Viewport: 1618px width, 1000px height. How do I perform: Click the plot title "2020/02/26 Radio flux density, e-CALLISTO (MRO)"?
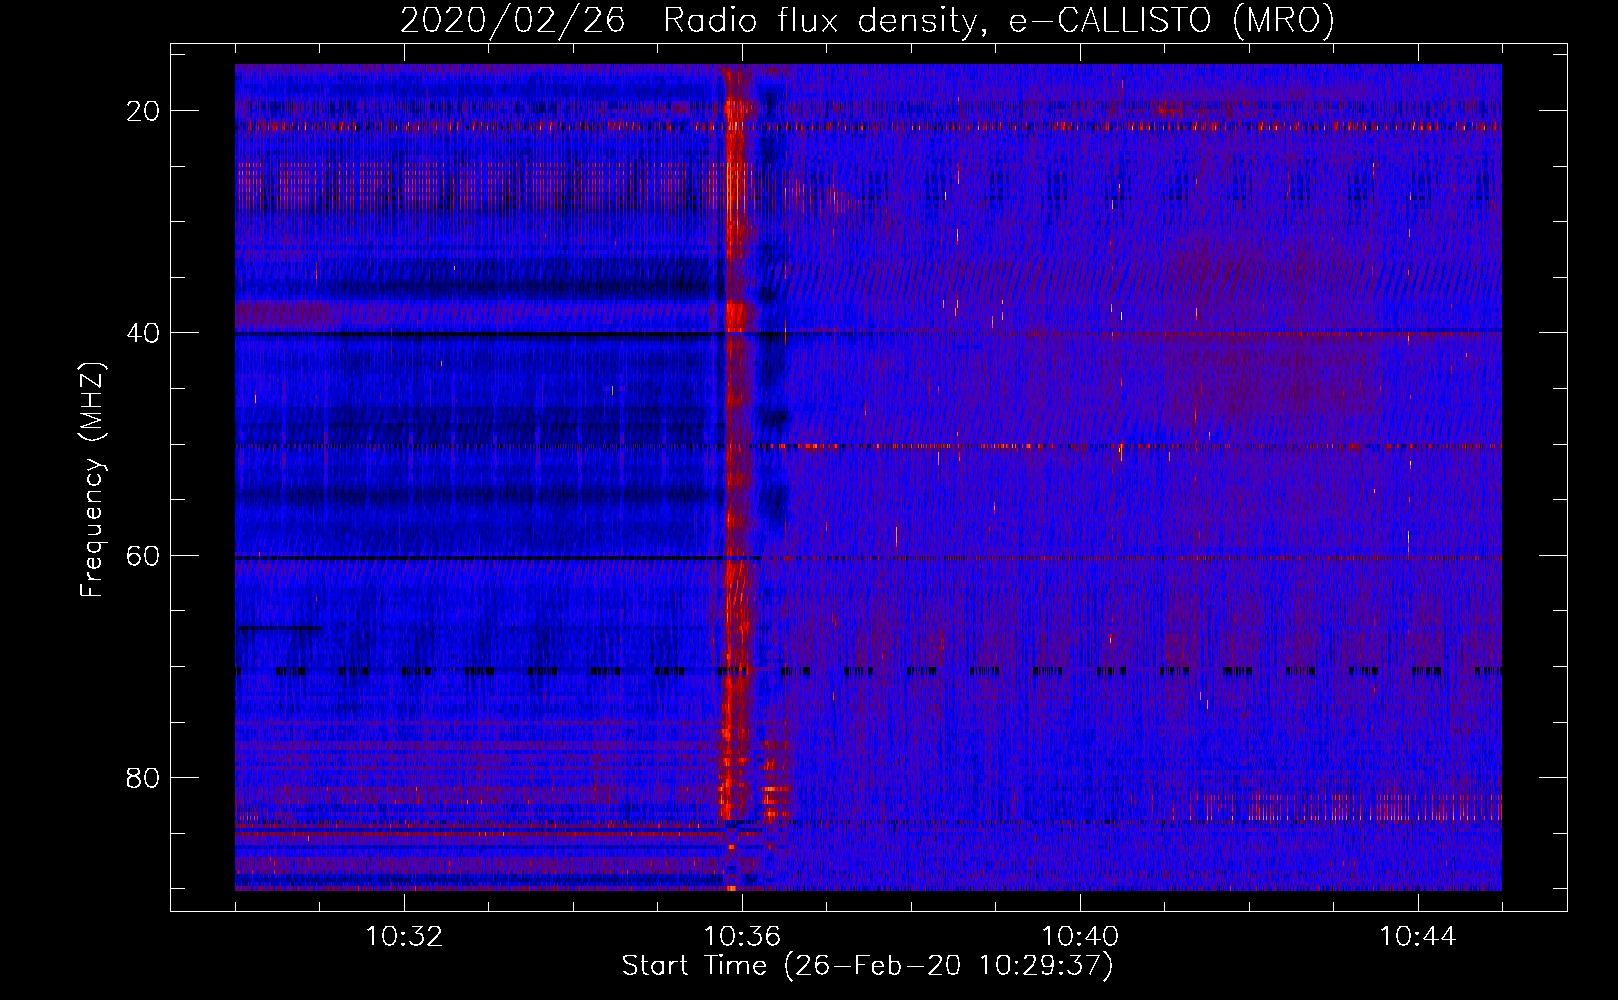[867, 20]
